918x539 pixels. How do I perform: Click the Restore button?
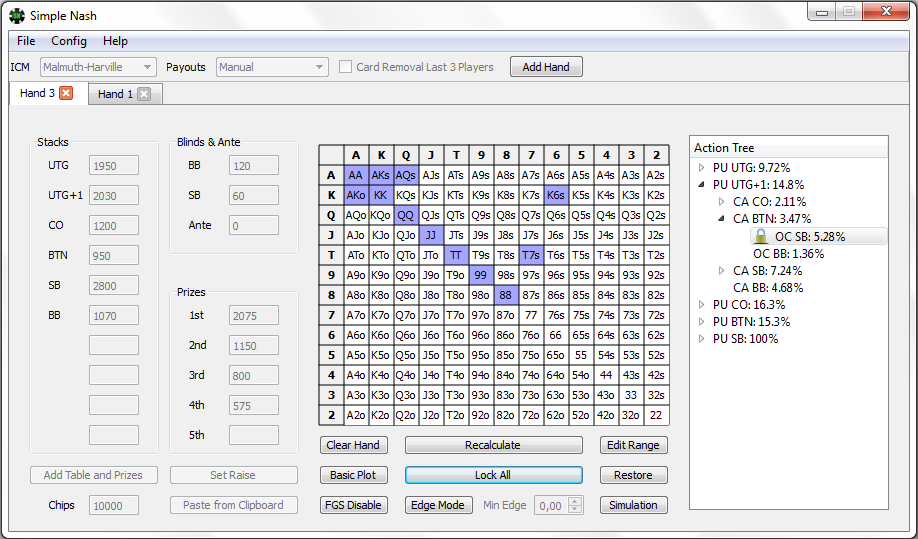(x=633, y=475)
